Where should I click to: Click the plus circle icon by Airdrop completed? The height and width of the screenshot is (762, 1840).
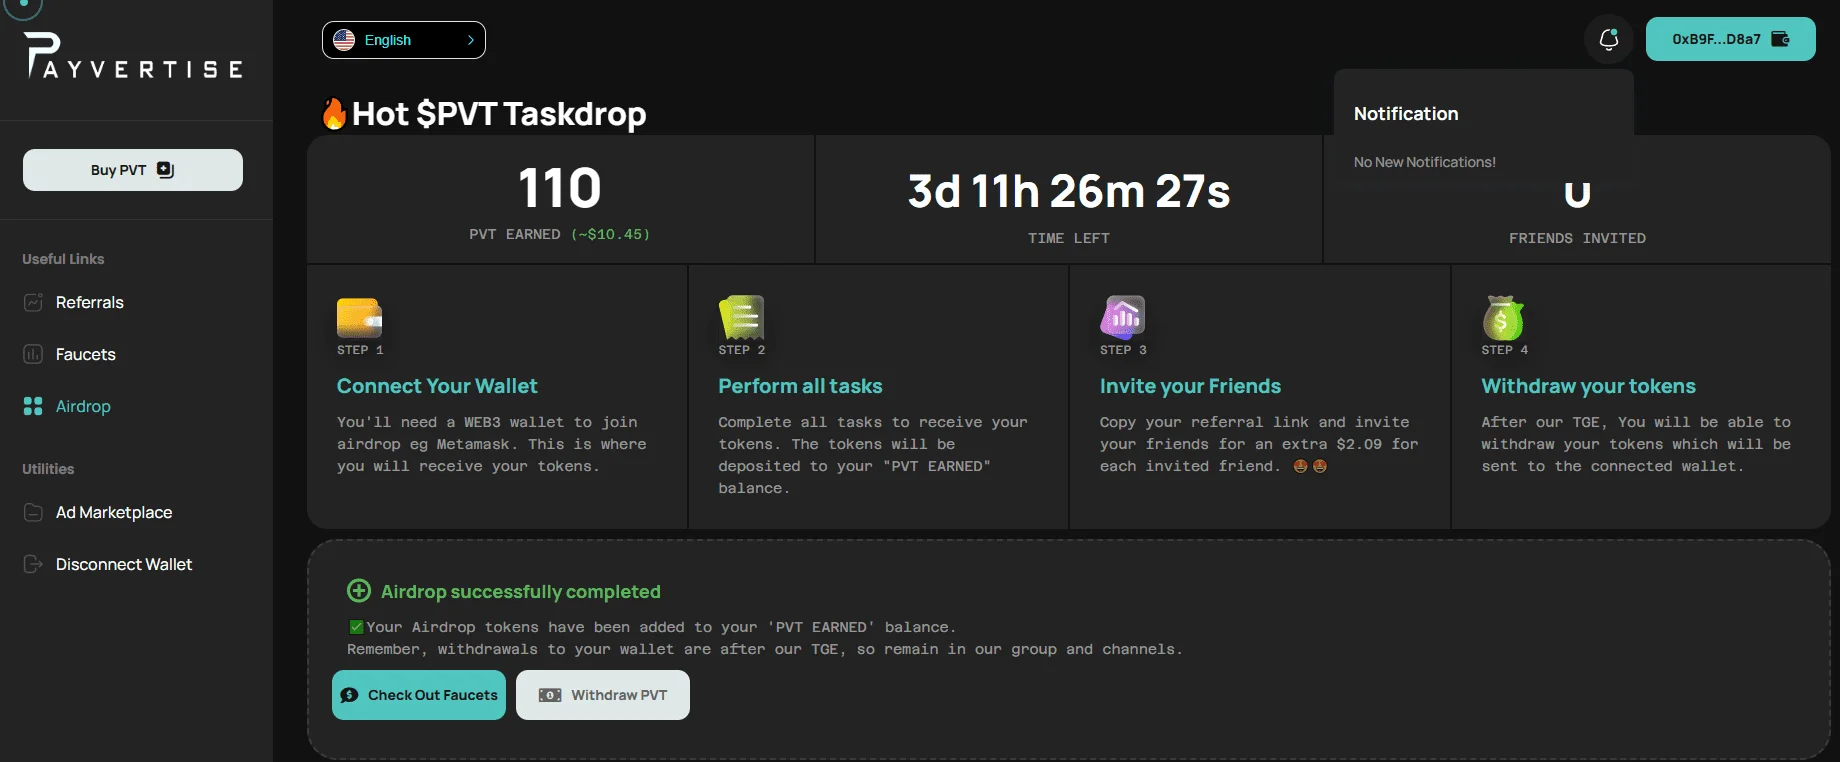pos(358,591)
